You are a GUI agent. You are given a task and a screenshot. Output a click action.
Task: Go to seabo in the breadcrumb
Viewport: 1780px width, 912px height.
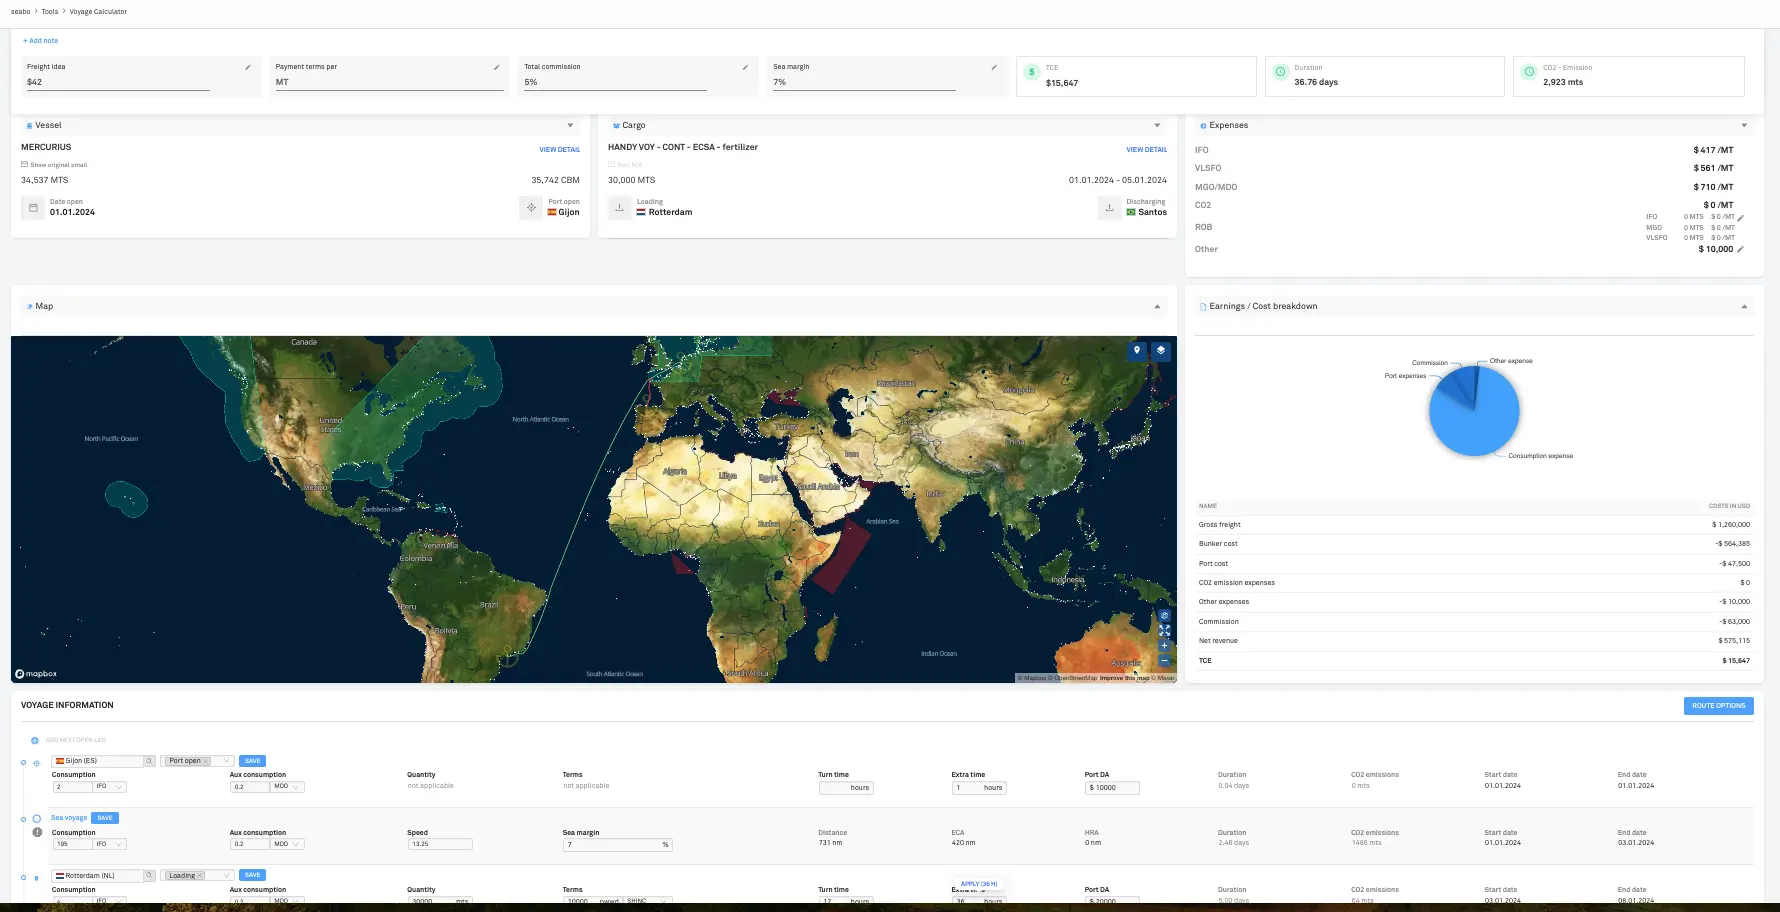point(20,12)
